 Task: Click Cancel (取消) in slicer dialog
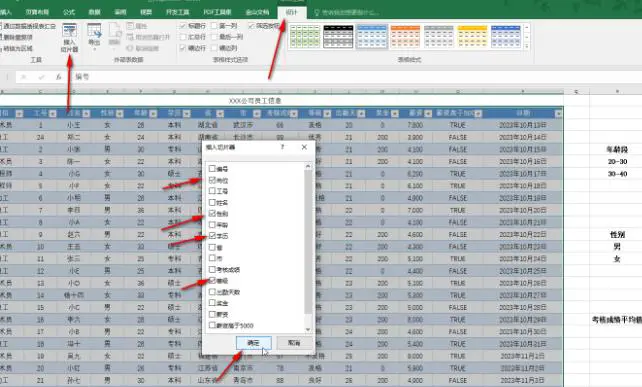(294, 343)
